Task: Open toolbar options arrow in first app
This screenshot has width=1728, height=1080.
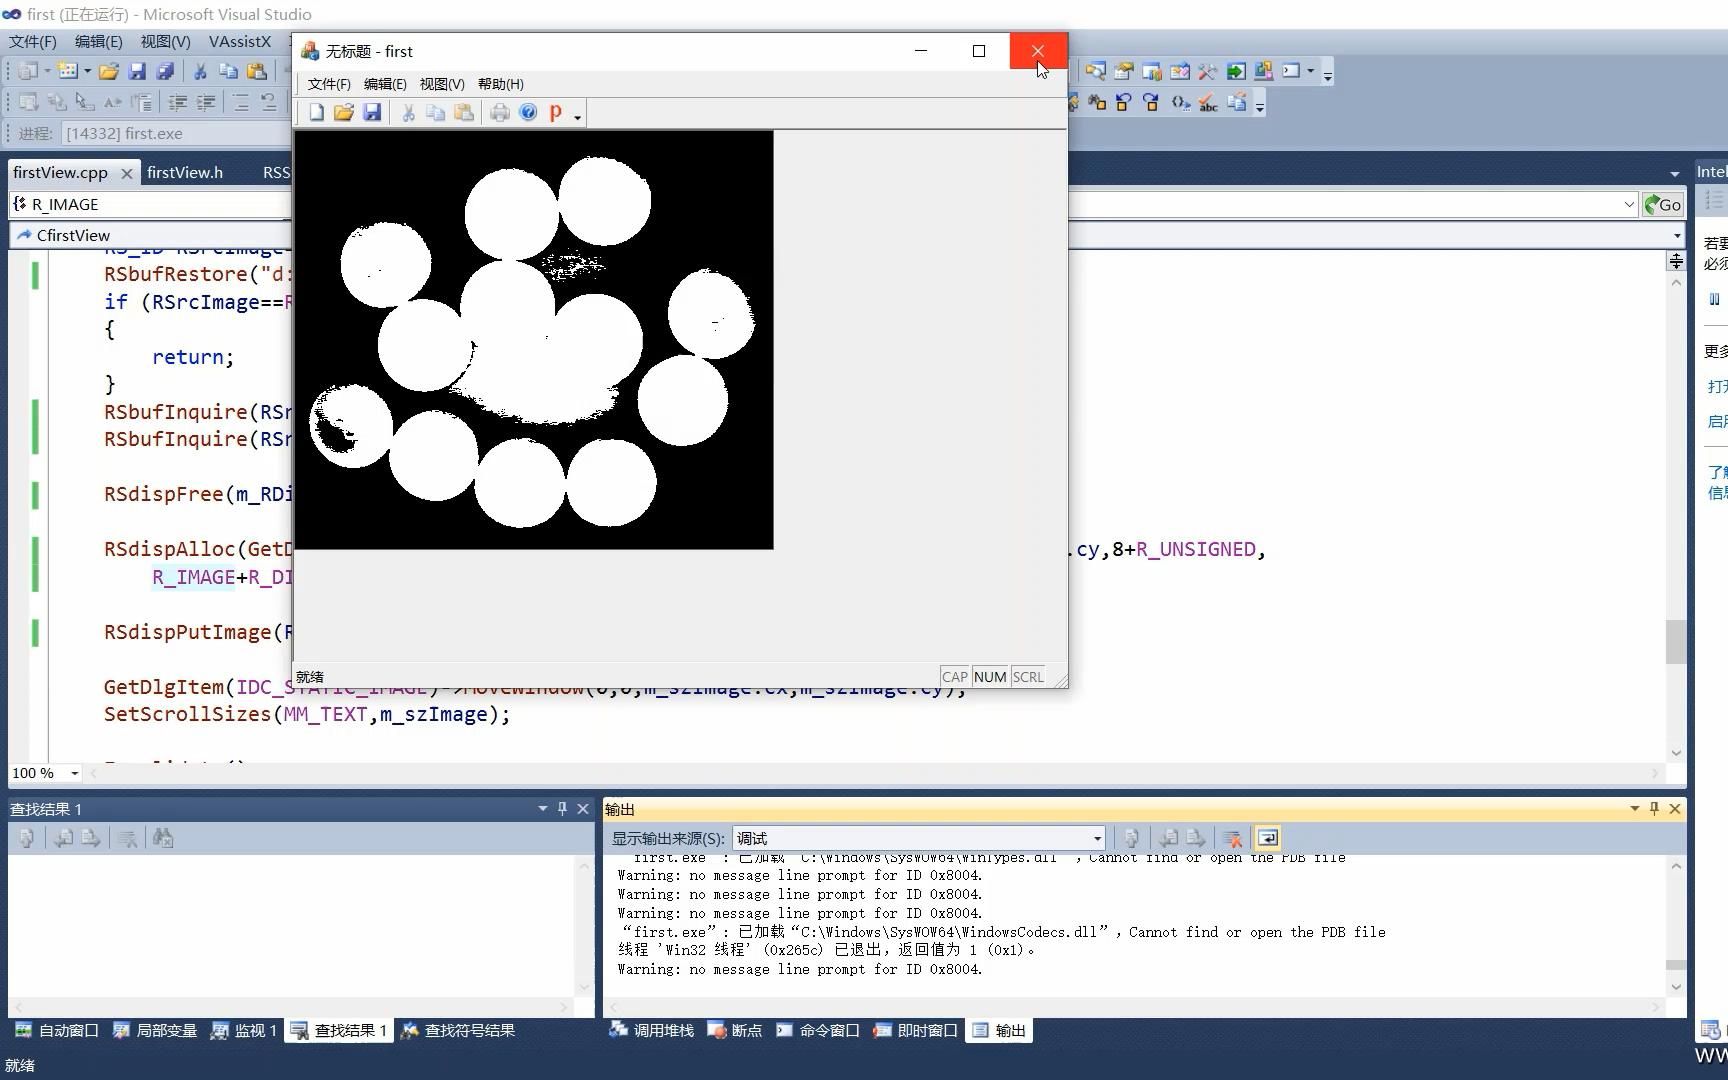Action: click(x=578, y=116)
